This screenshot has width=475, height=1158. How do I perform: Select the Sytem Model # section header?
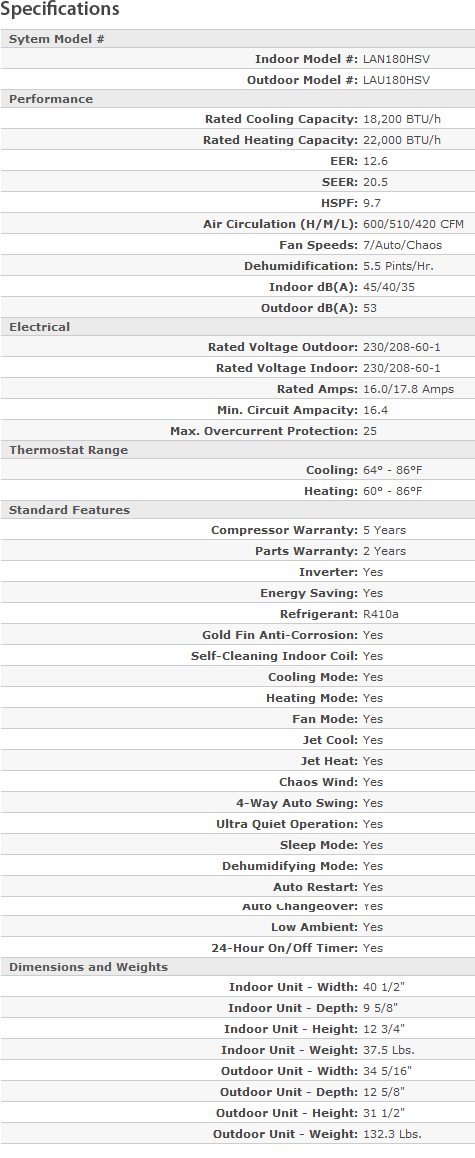point(237,39)
